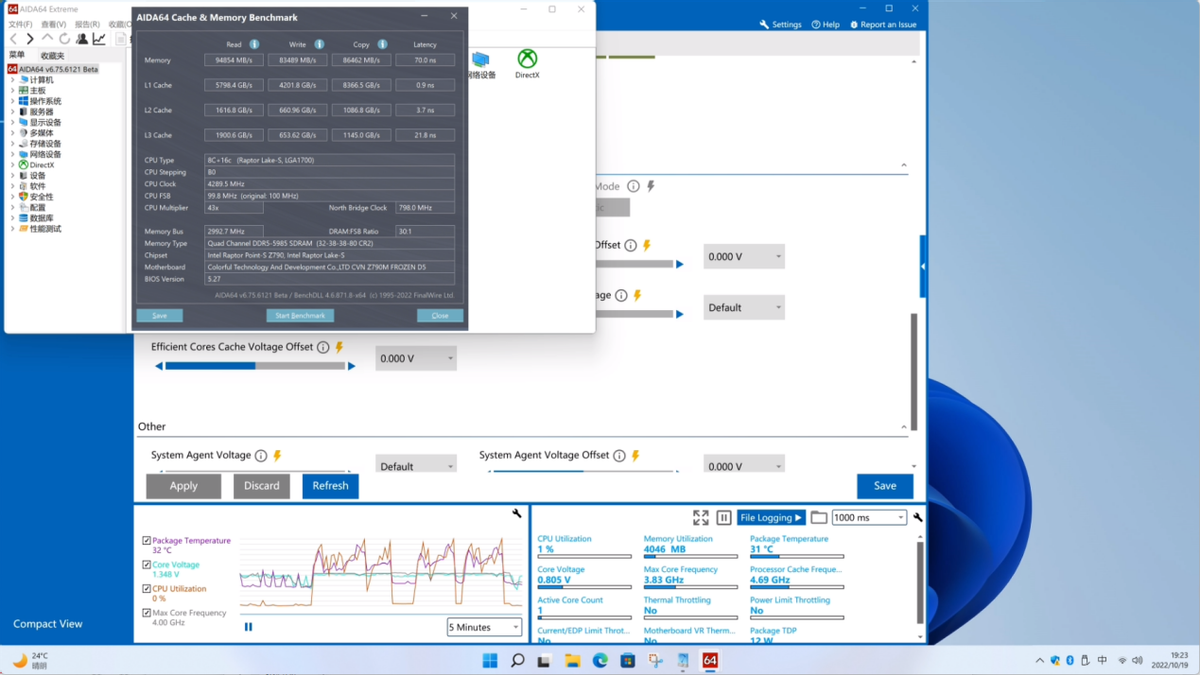Open the log folder icon

click(819, 518)
